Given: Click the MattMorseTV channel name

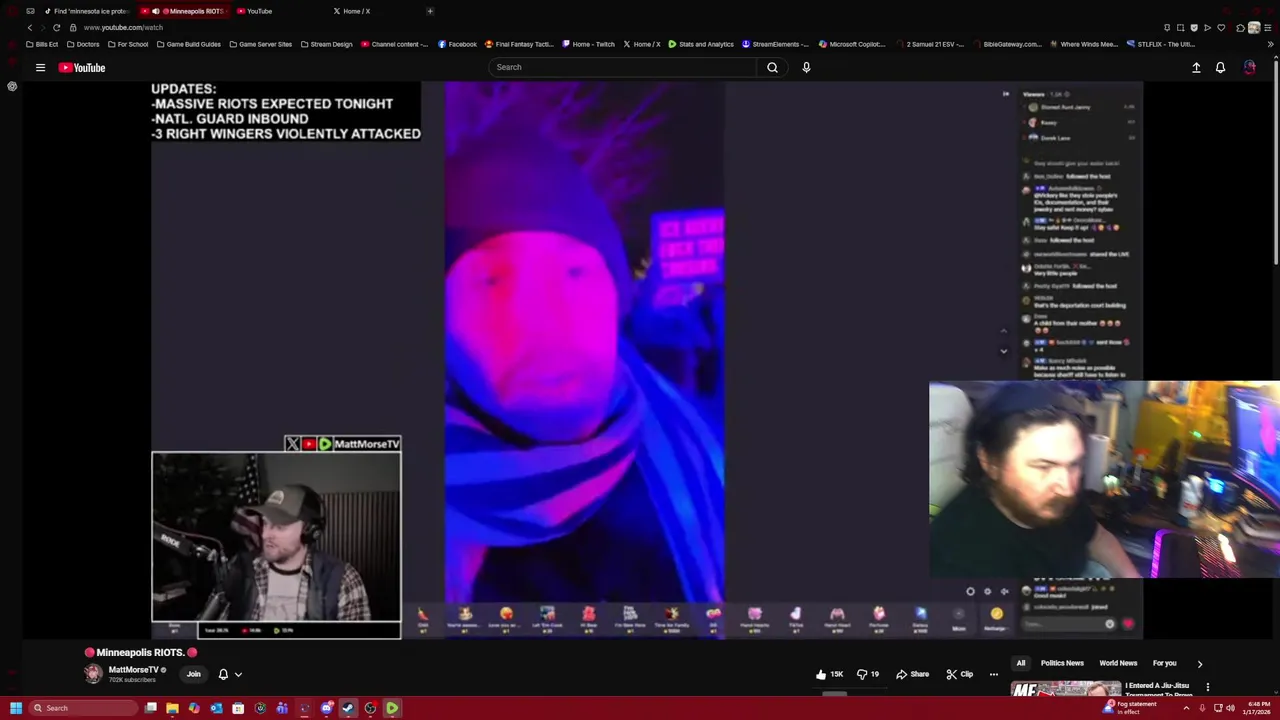Looking at the screenshot, I should [x=133, y=670].
